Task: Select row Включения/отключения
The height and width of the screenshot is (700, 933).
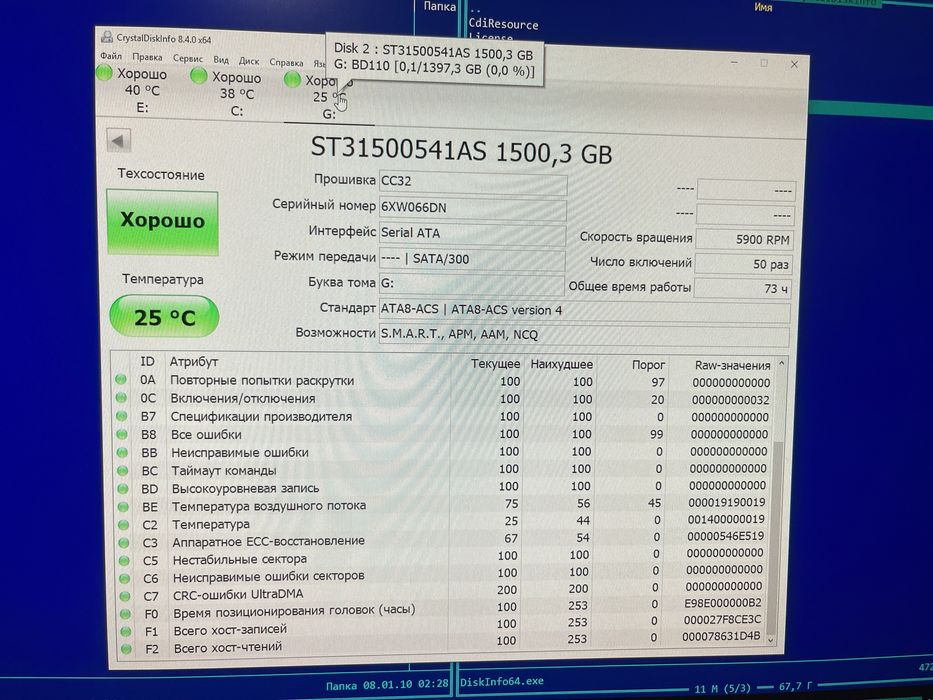Action: pos(443,399)
